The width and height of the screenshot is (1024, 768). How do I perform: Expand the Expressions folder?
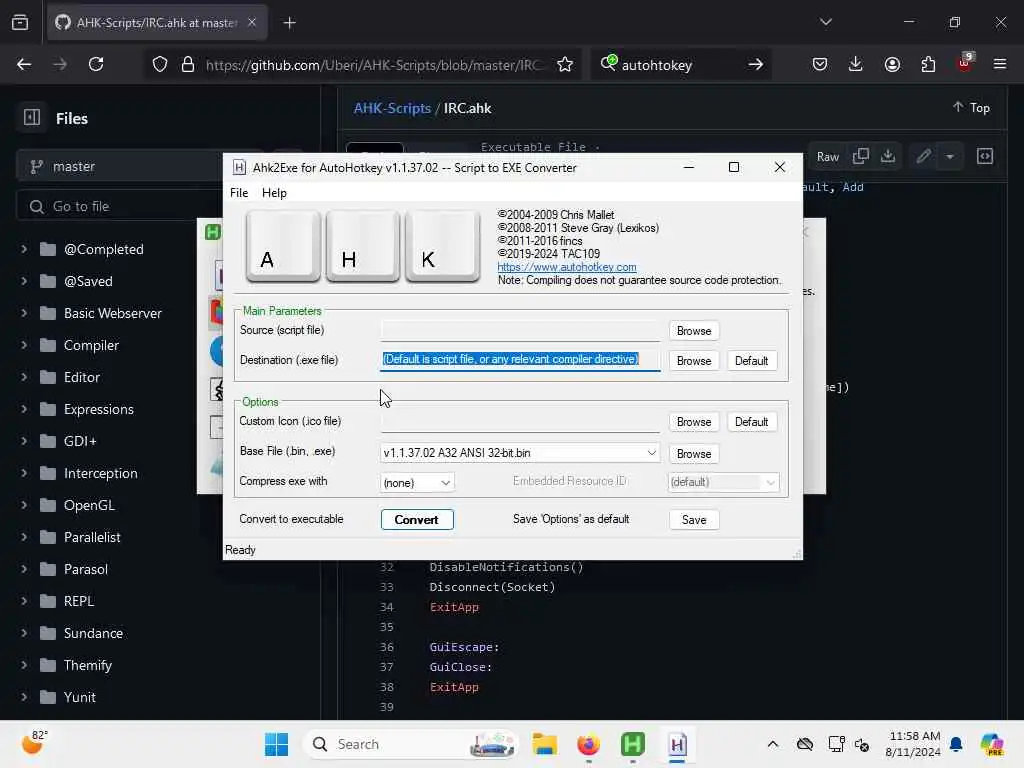(x=24, y=409)
